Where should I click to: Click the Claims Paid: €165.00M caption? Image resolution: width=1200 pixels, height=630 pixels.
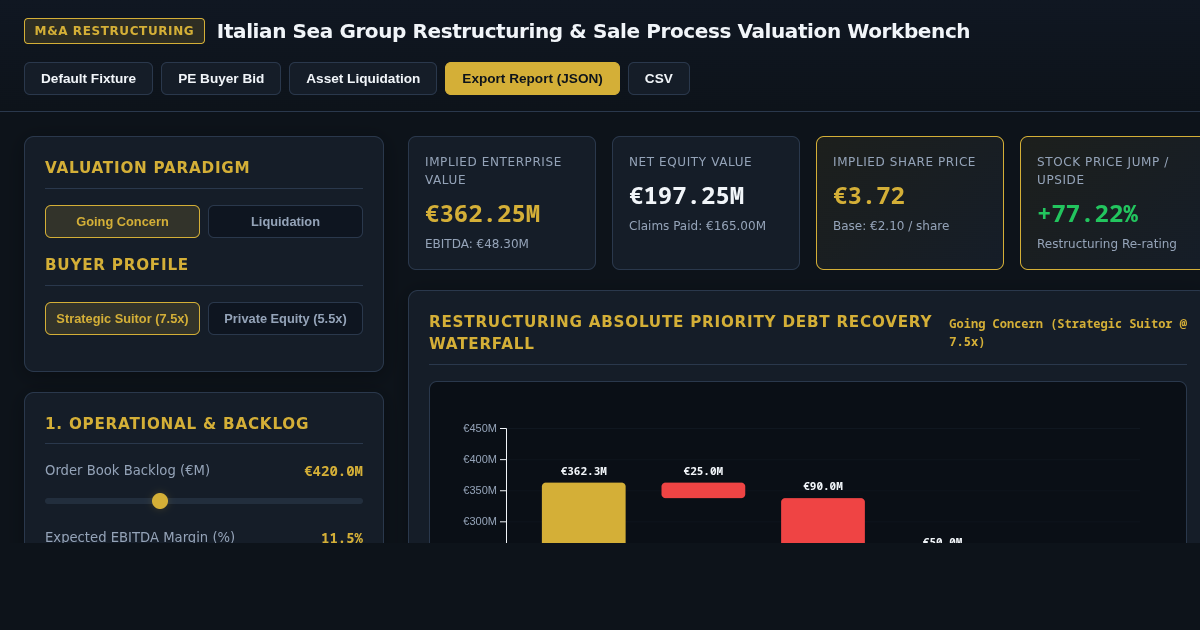[697, 226]
